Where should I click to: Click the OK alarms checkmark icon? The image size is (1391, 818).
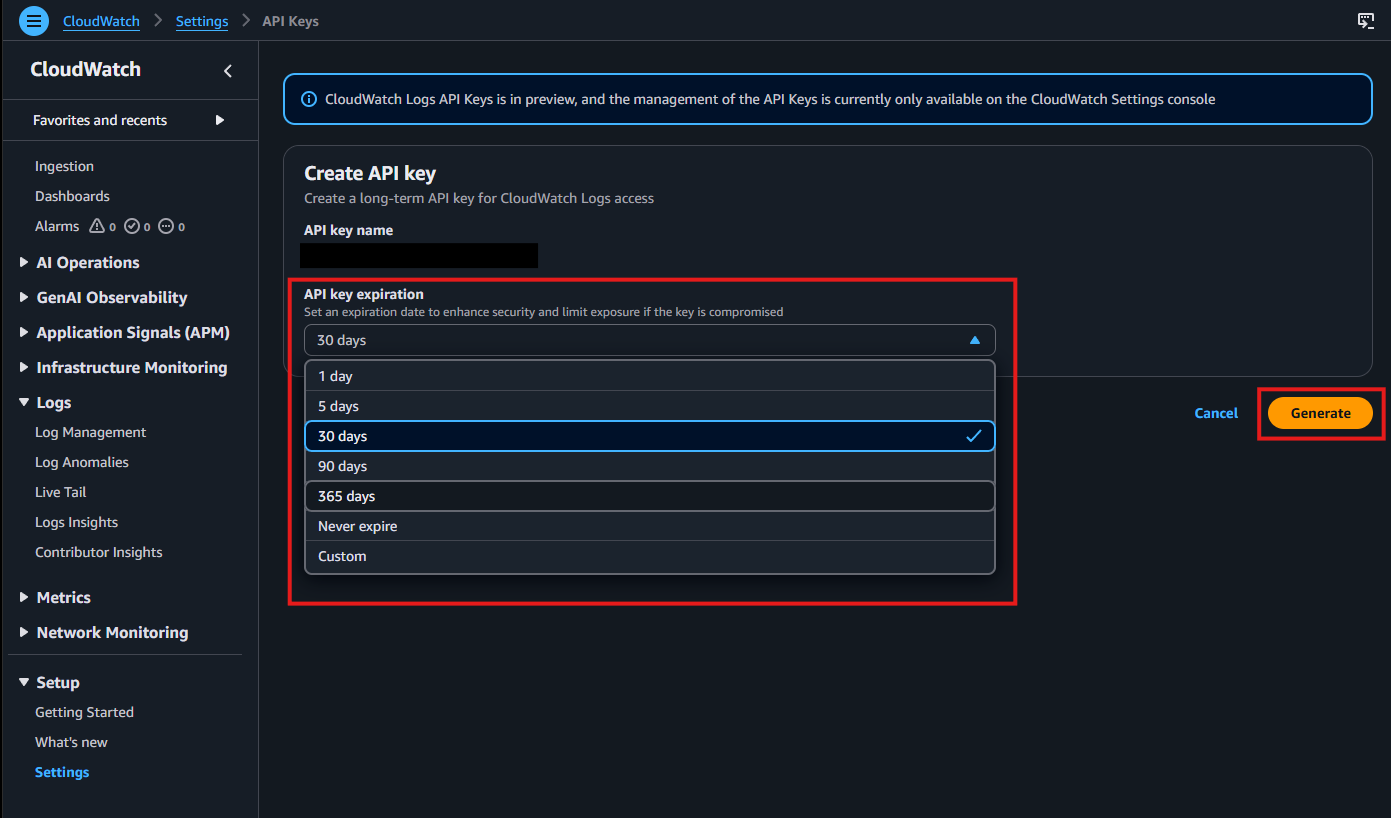(130, 226)
